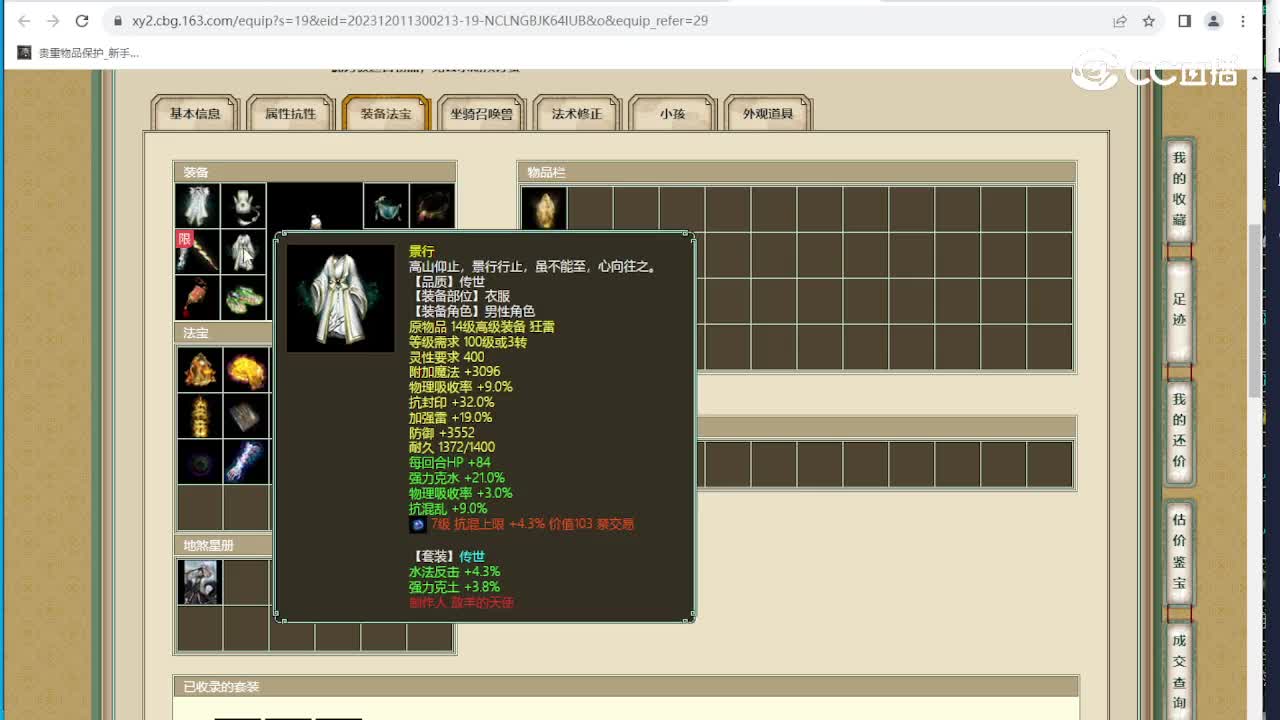Image resolution: width=1280 pixels, height=720 pixels.
Task: Select the golden item in 物品栏
Action: pos(544,209)
